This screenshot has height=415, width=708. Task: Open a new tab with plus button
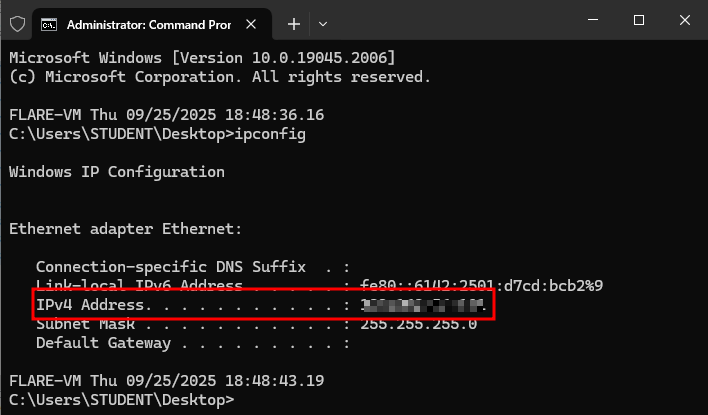point(294,22)
